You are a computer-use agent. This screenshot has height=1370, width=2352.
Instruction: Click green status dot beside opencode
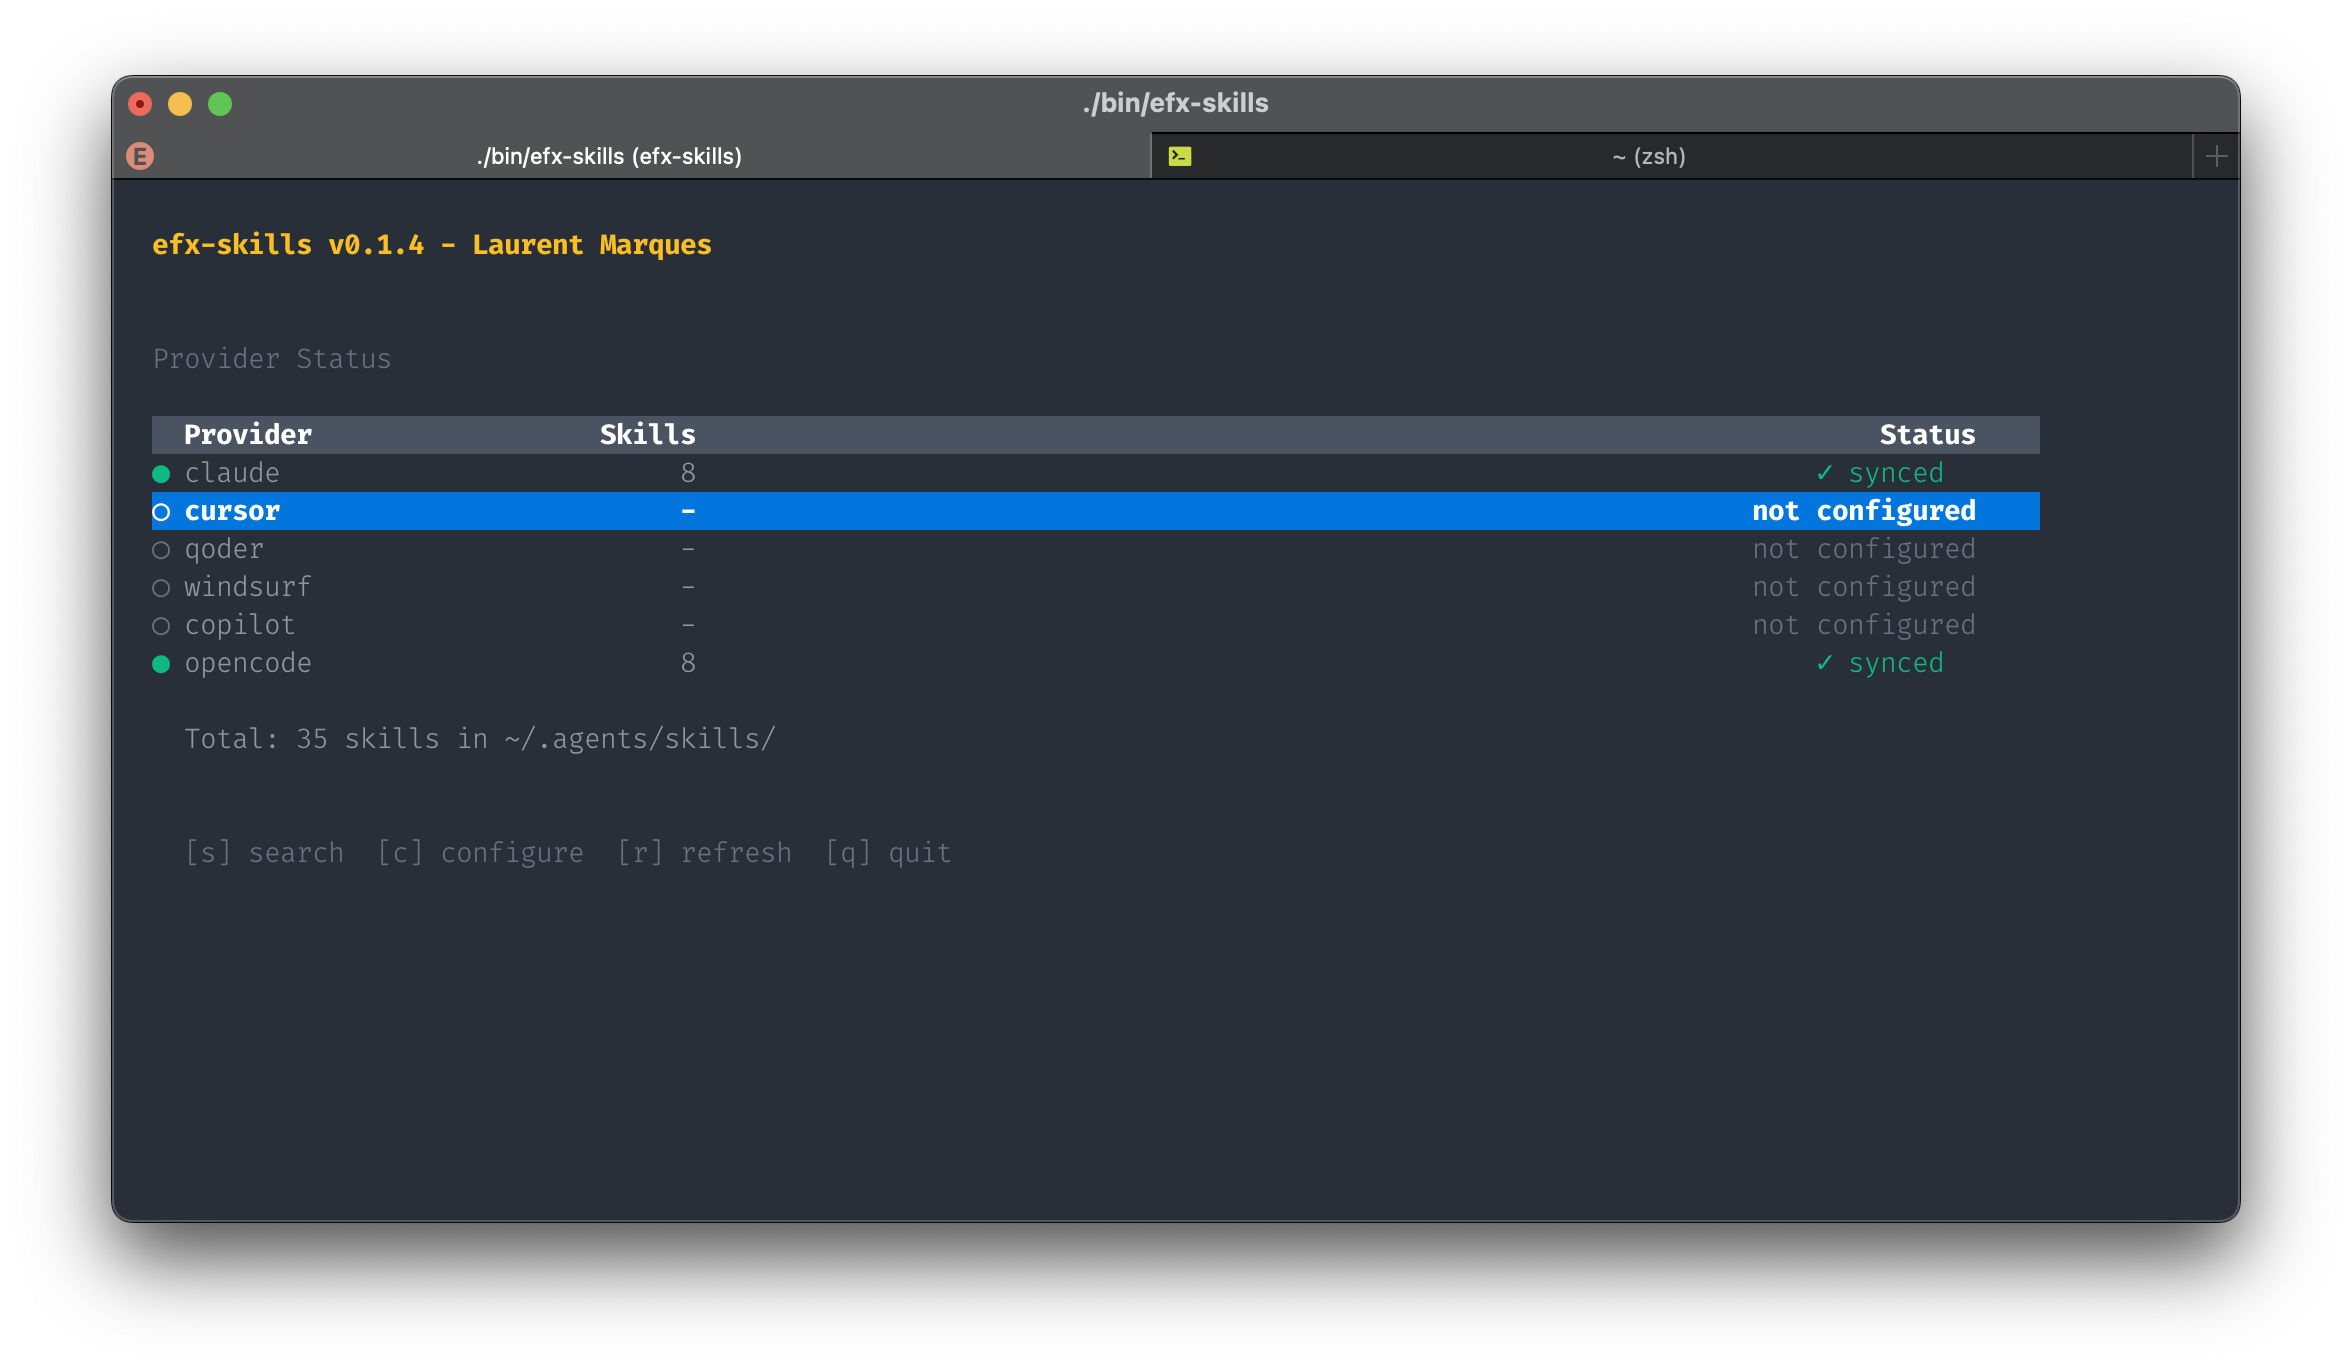[x=161, y=664]
